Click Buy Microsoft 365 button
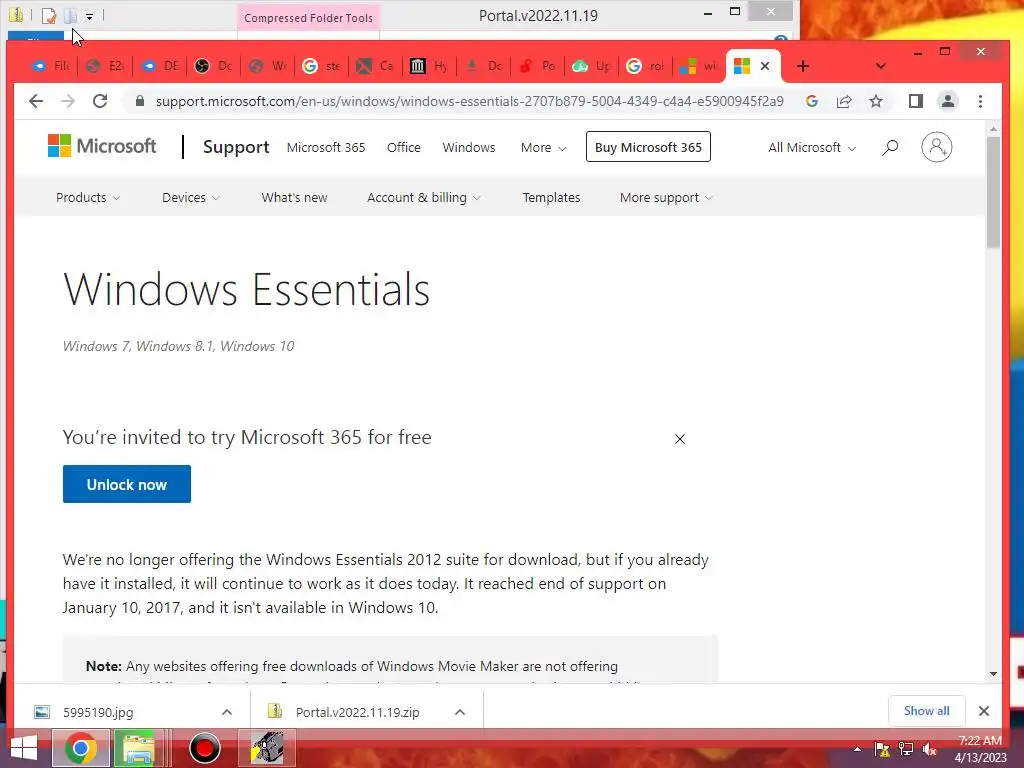 coord(648,147)
